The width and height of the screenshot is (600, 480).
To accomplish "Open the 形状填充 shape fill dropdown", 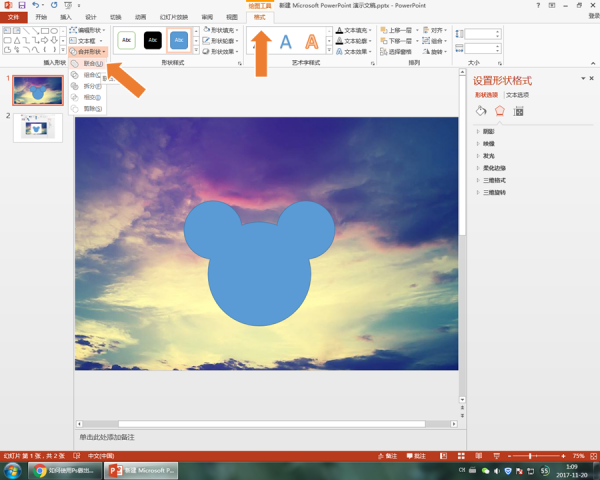I will pos(221,30).
